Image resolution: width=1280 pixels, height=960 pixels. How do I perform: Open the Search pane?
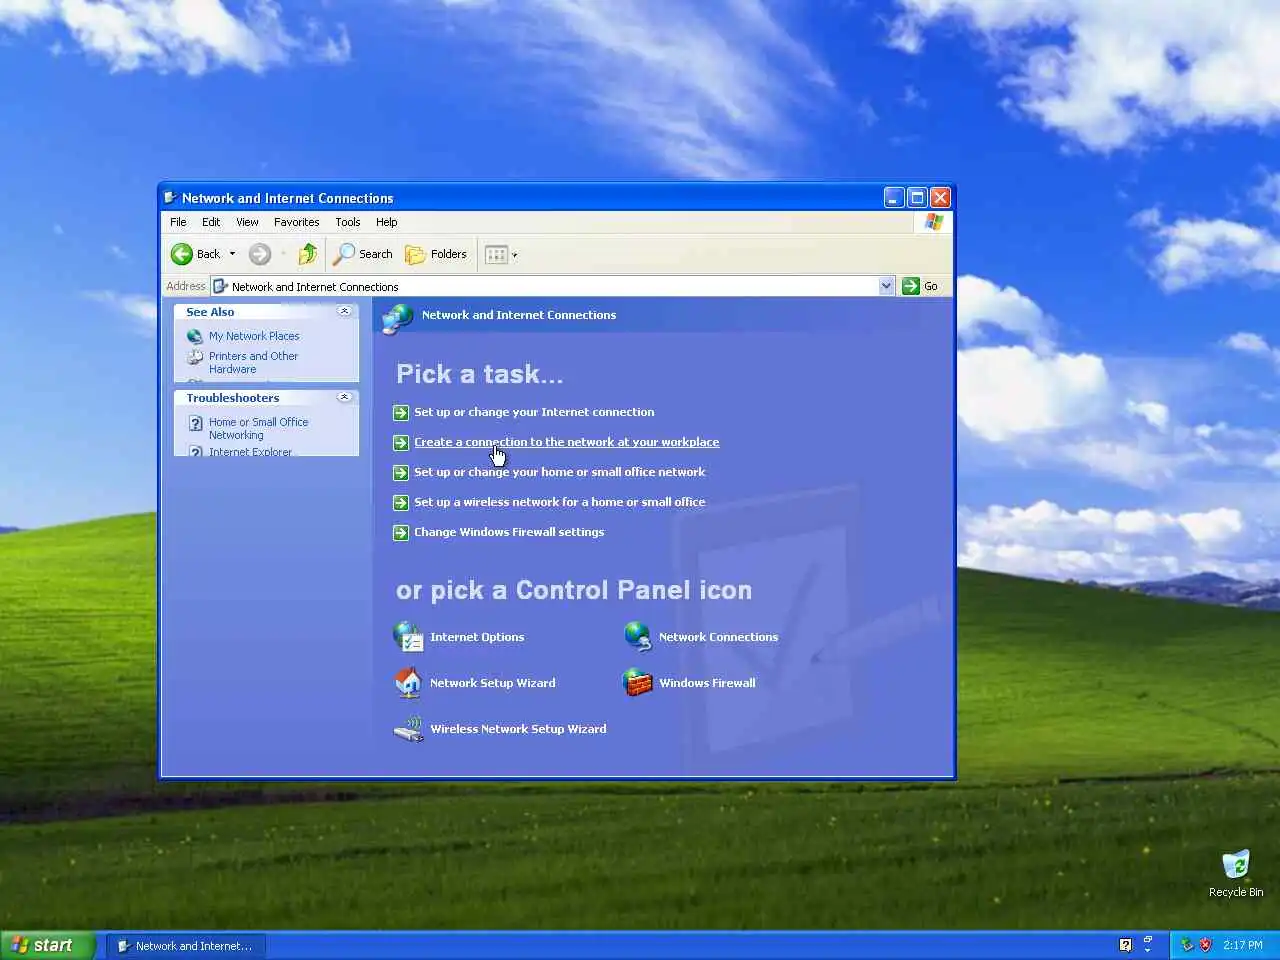coord(363,254)
